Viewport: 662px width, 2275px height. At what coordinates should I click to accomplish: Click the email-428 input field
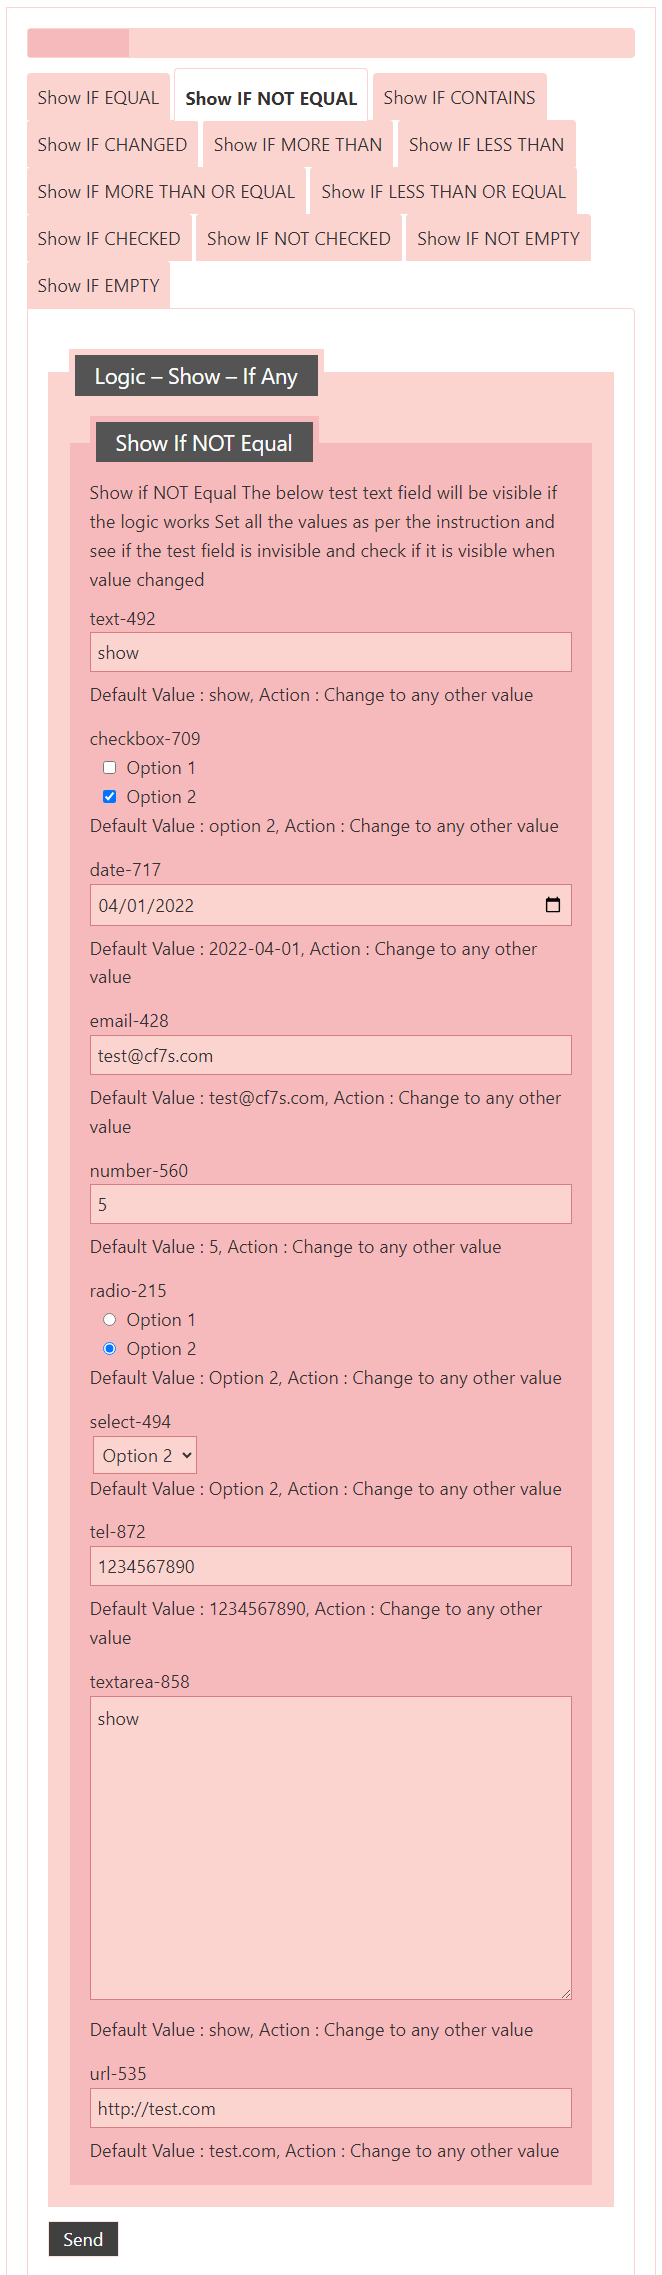(331, 1055)
